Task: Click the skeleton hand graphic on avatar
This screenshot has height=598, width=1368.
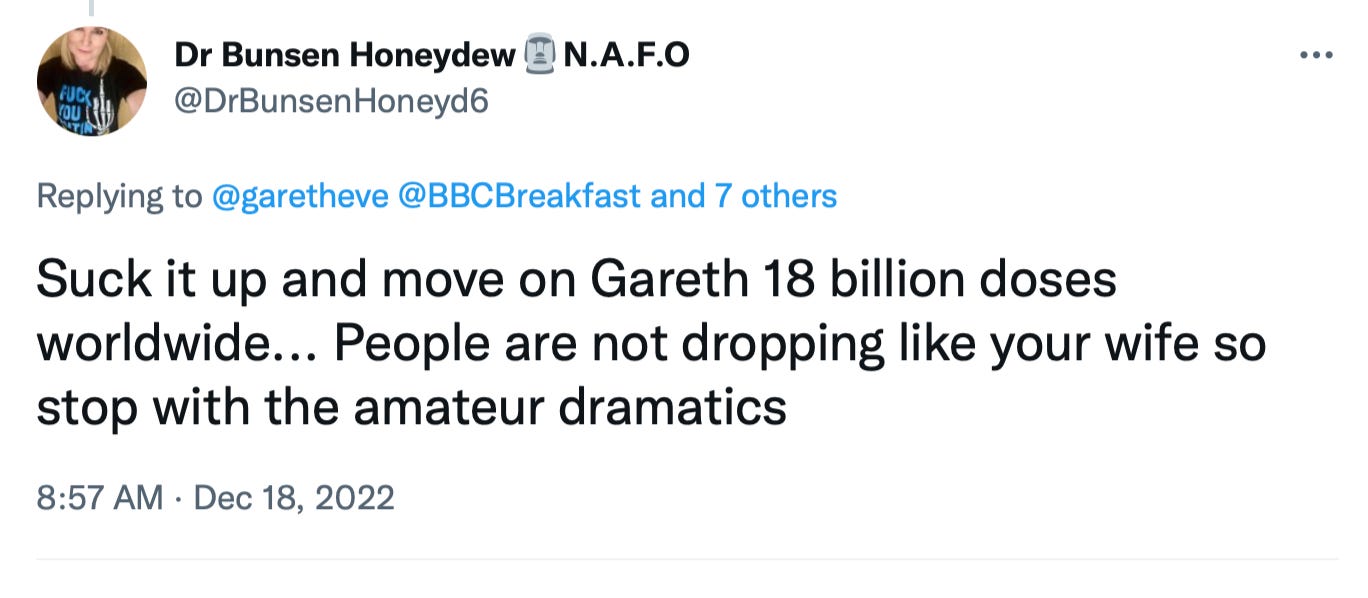Action: [x=104, y=111]
